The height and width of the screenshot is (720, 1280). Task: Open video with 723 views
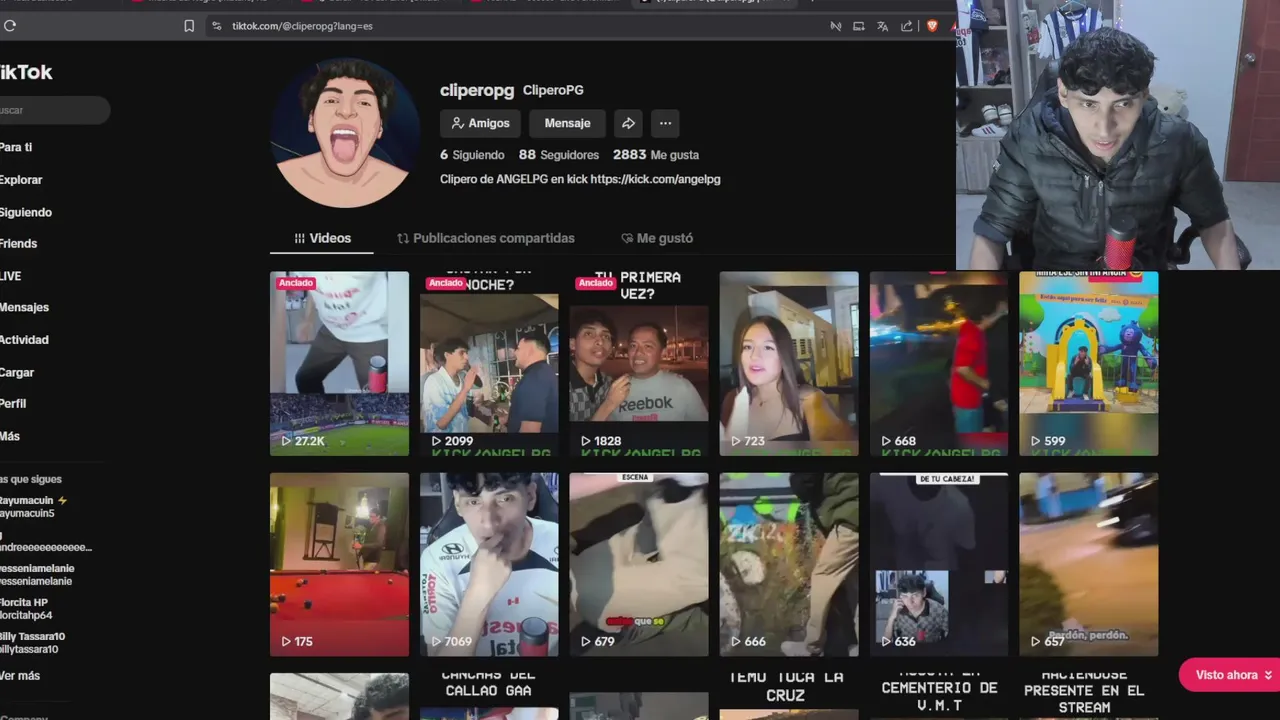pyautogui.click(x=789, y=364)
